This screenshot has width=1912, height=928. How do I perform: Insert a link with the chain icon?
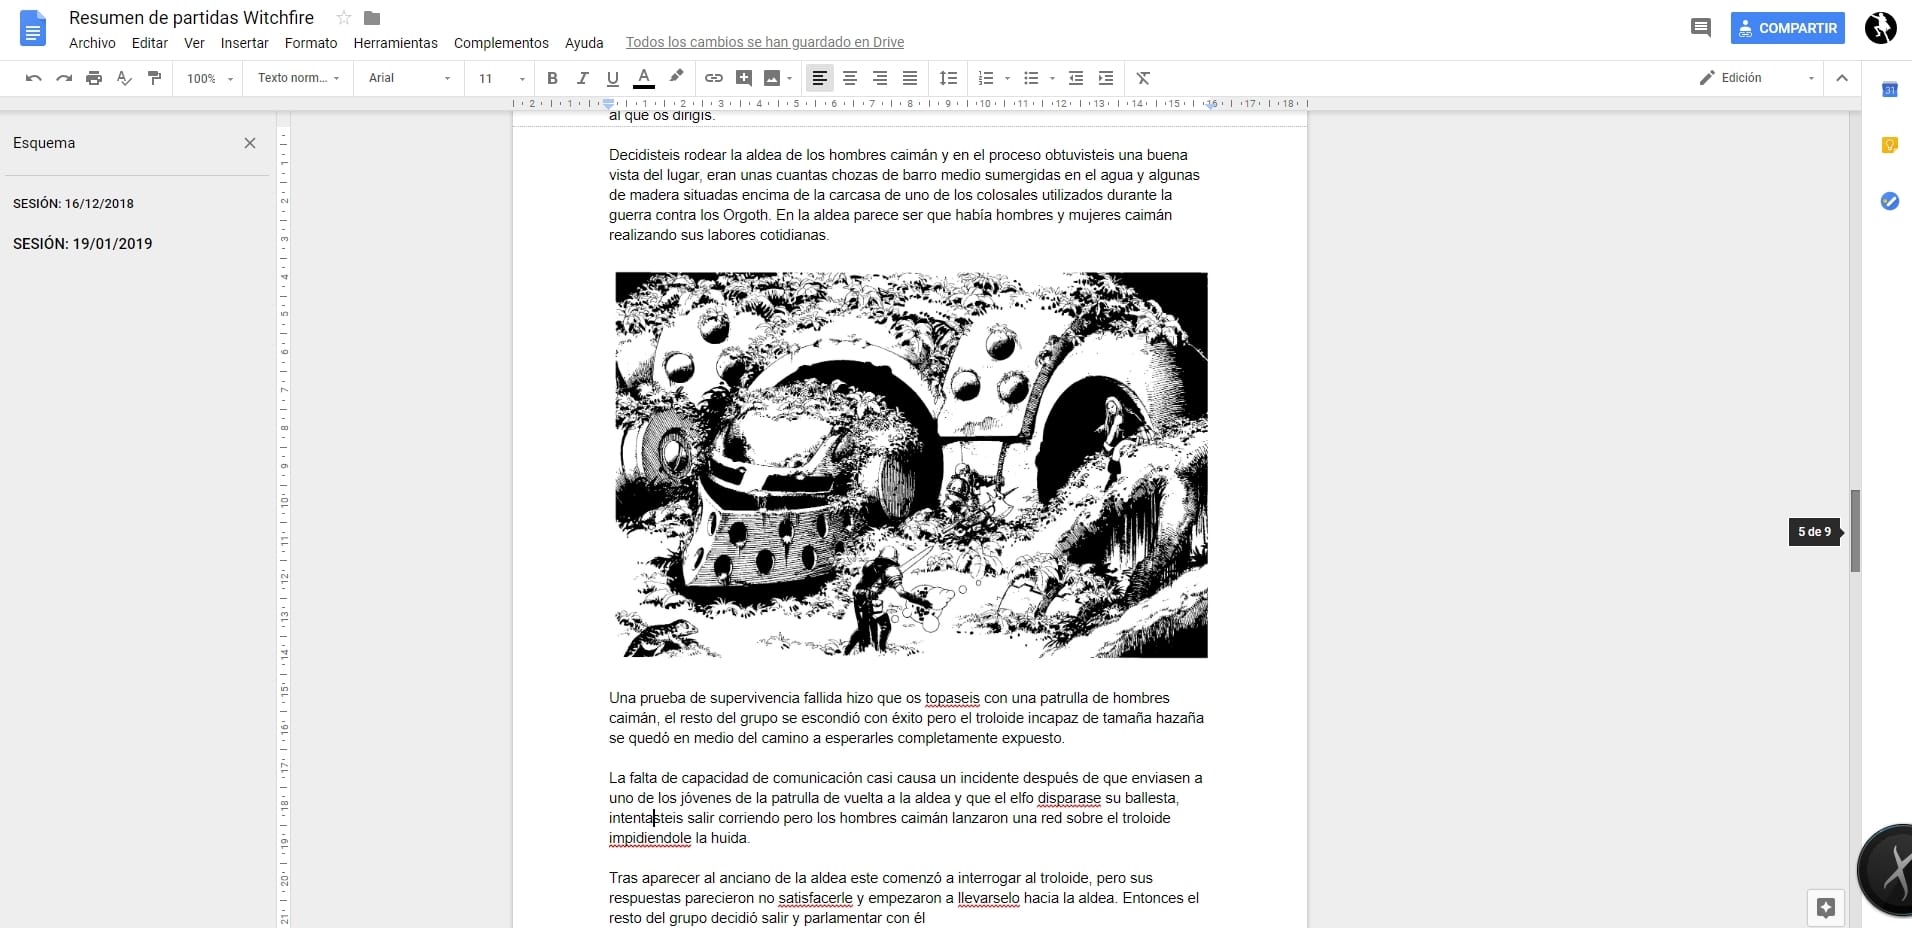pyautogui.click(x=714, y=78)
